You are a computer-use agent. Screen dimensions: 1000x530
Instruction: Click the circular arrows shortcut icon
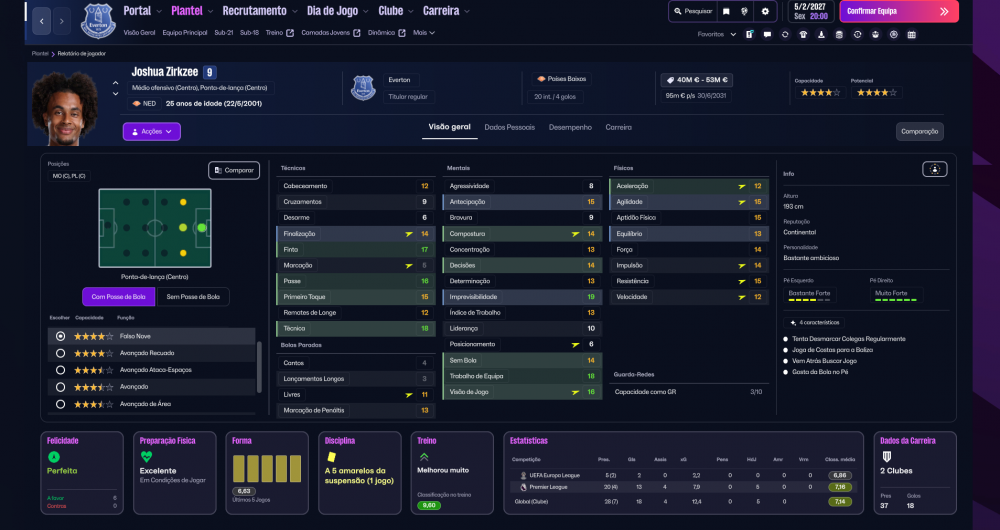[x=785, y=34]
